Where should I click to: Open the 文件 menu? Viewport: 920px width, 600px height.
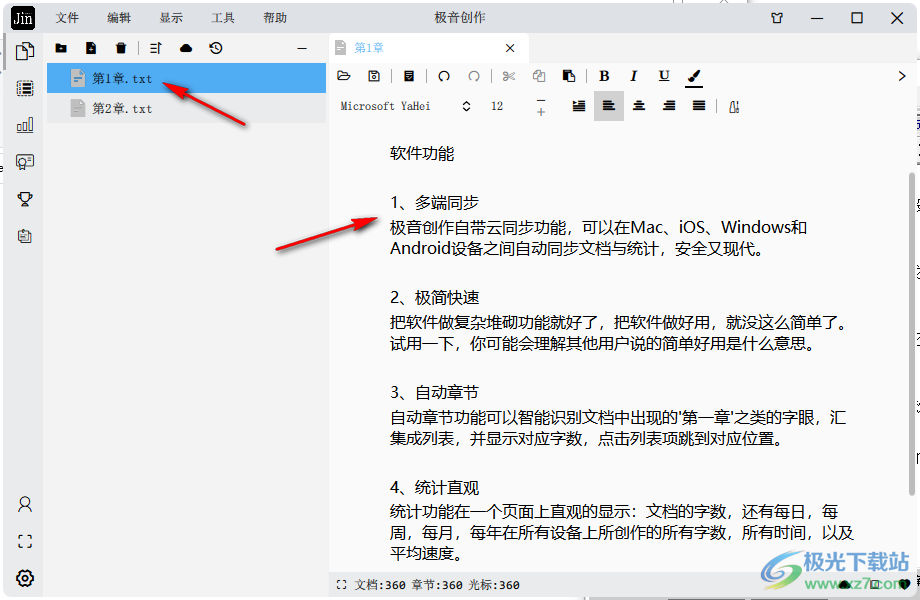(67, 18)
